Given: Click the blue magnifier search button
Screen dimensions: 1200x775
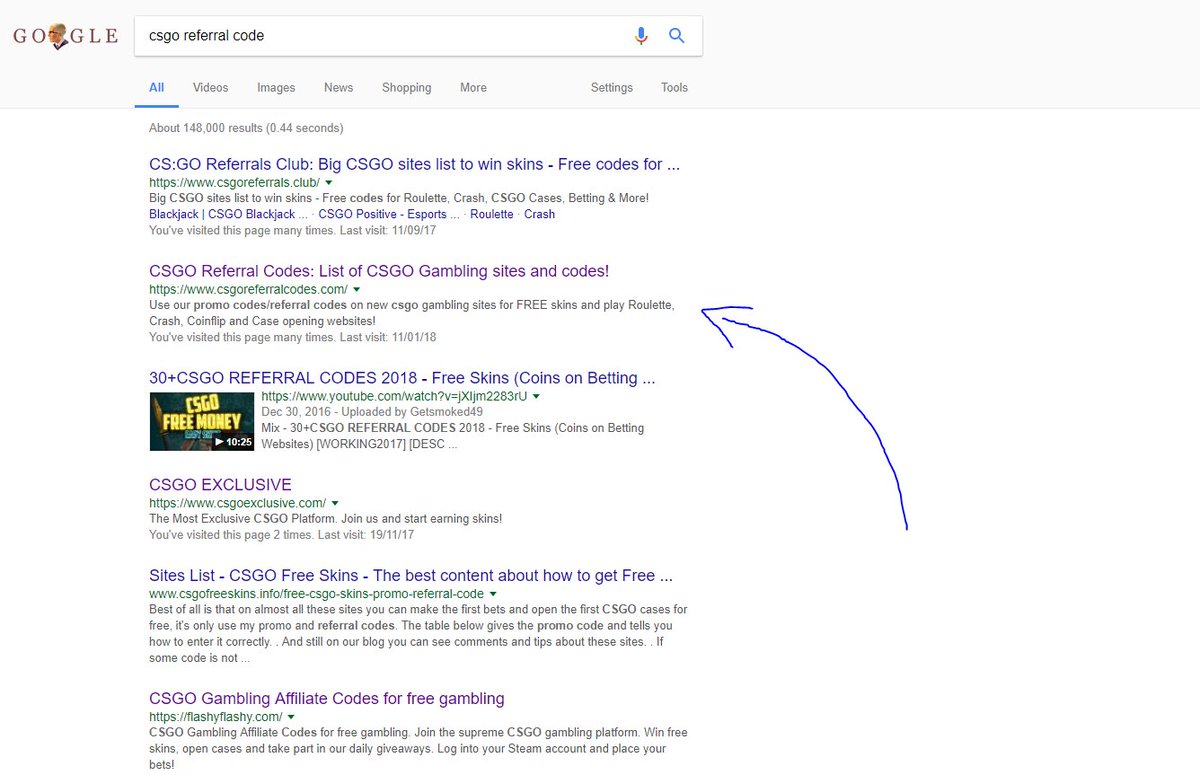Looking at the screenshot, I should point(677,36).
